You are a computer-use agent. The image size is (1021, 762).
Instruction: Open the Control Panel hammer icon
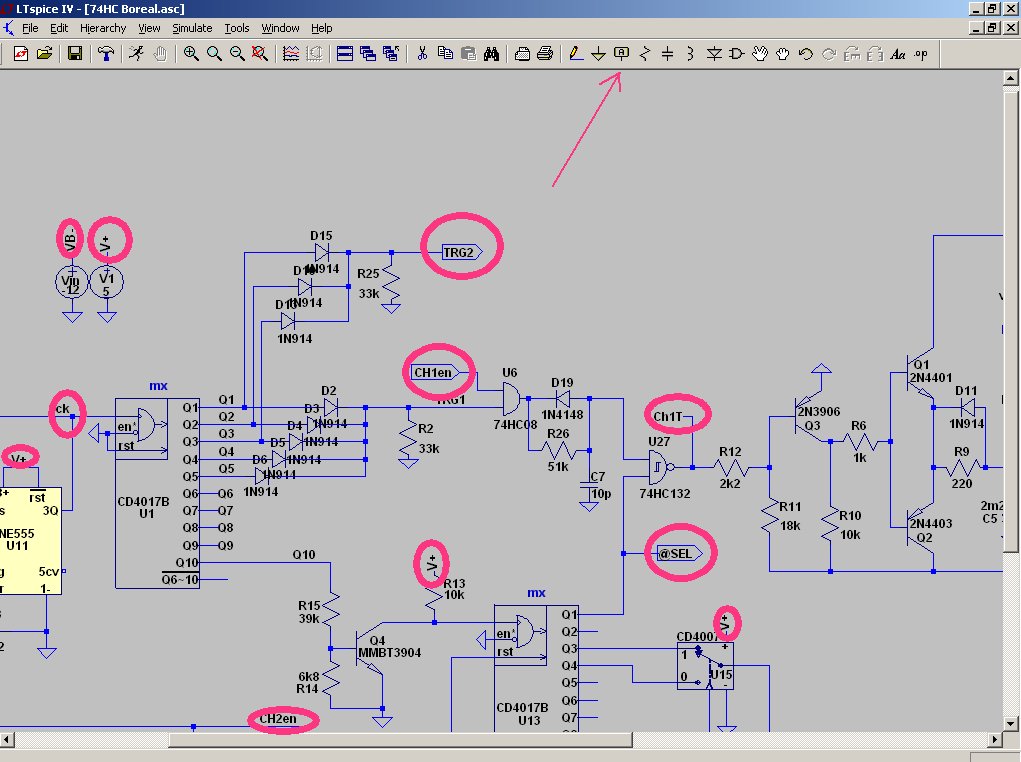click(105, 54)
